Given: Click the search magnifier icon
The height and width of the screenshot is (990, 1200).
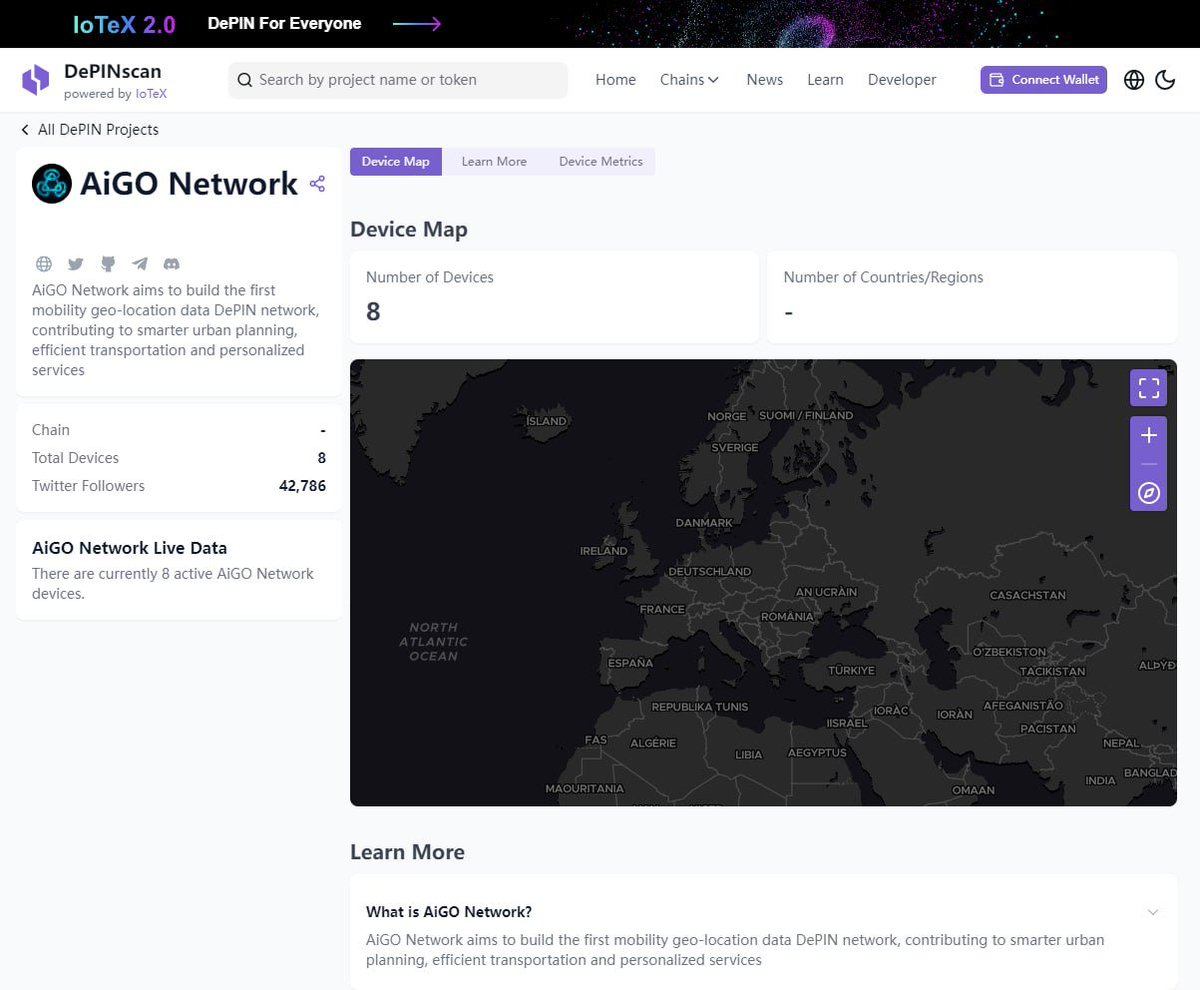Looking at the screenshot, I should pyautogui.click(x=245, y=80).
